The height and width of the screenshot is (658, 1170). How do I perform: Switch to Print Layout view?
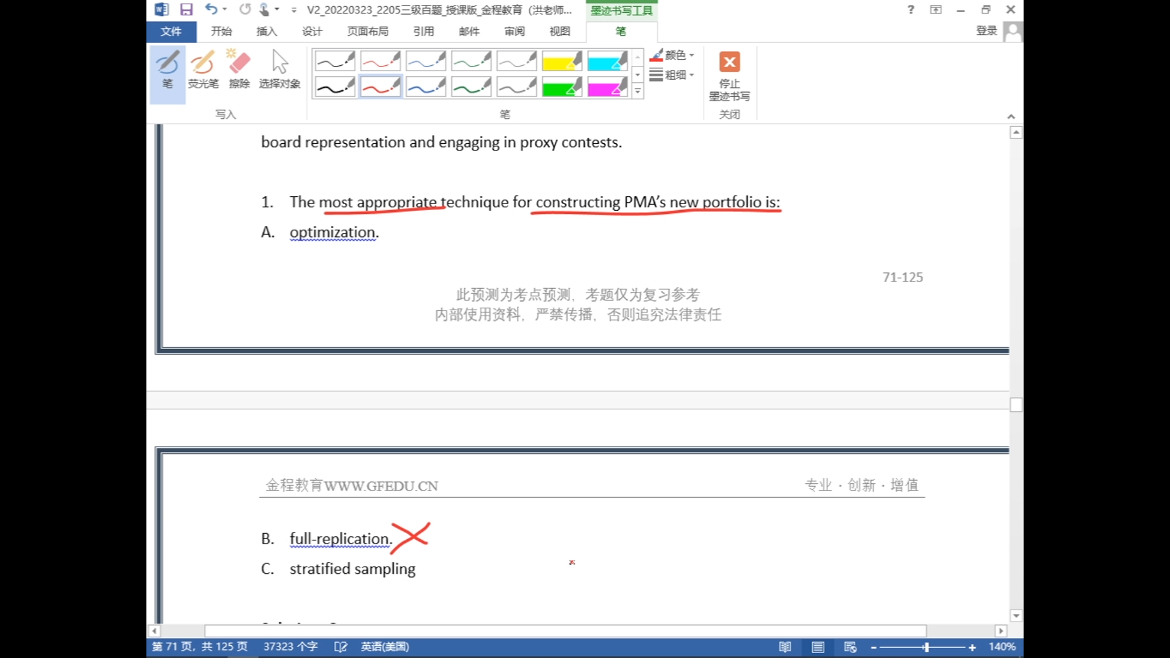pos(818,647)
